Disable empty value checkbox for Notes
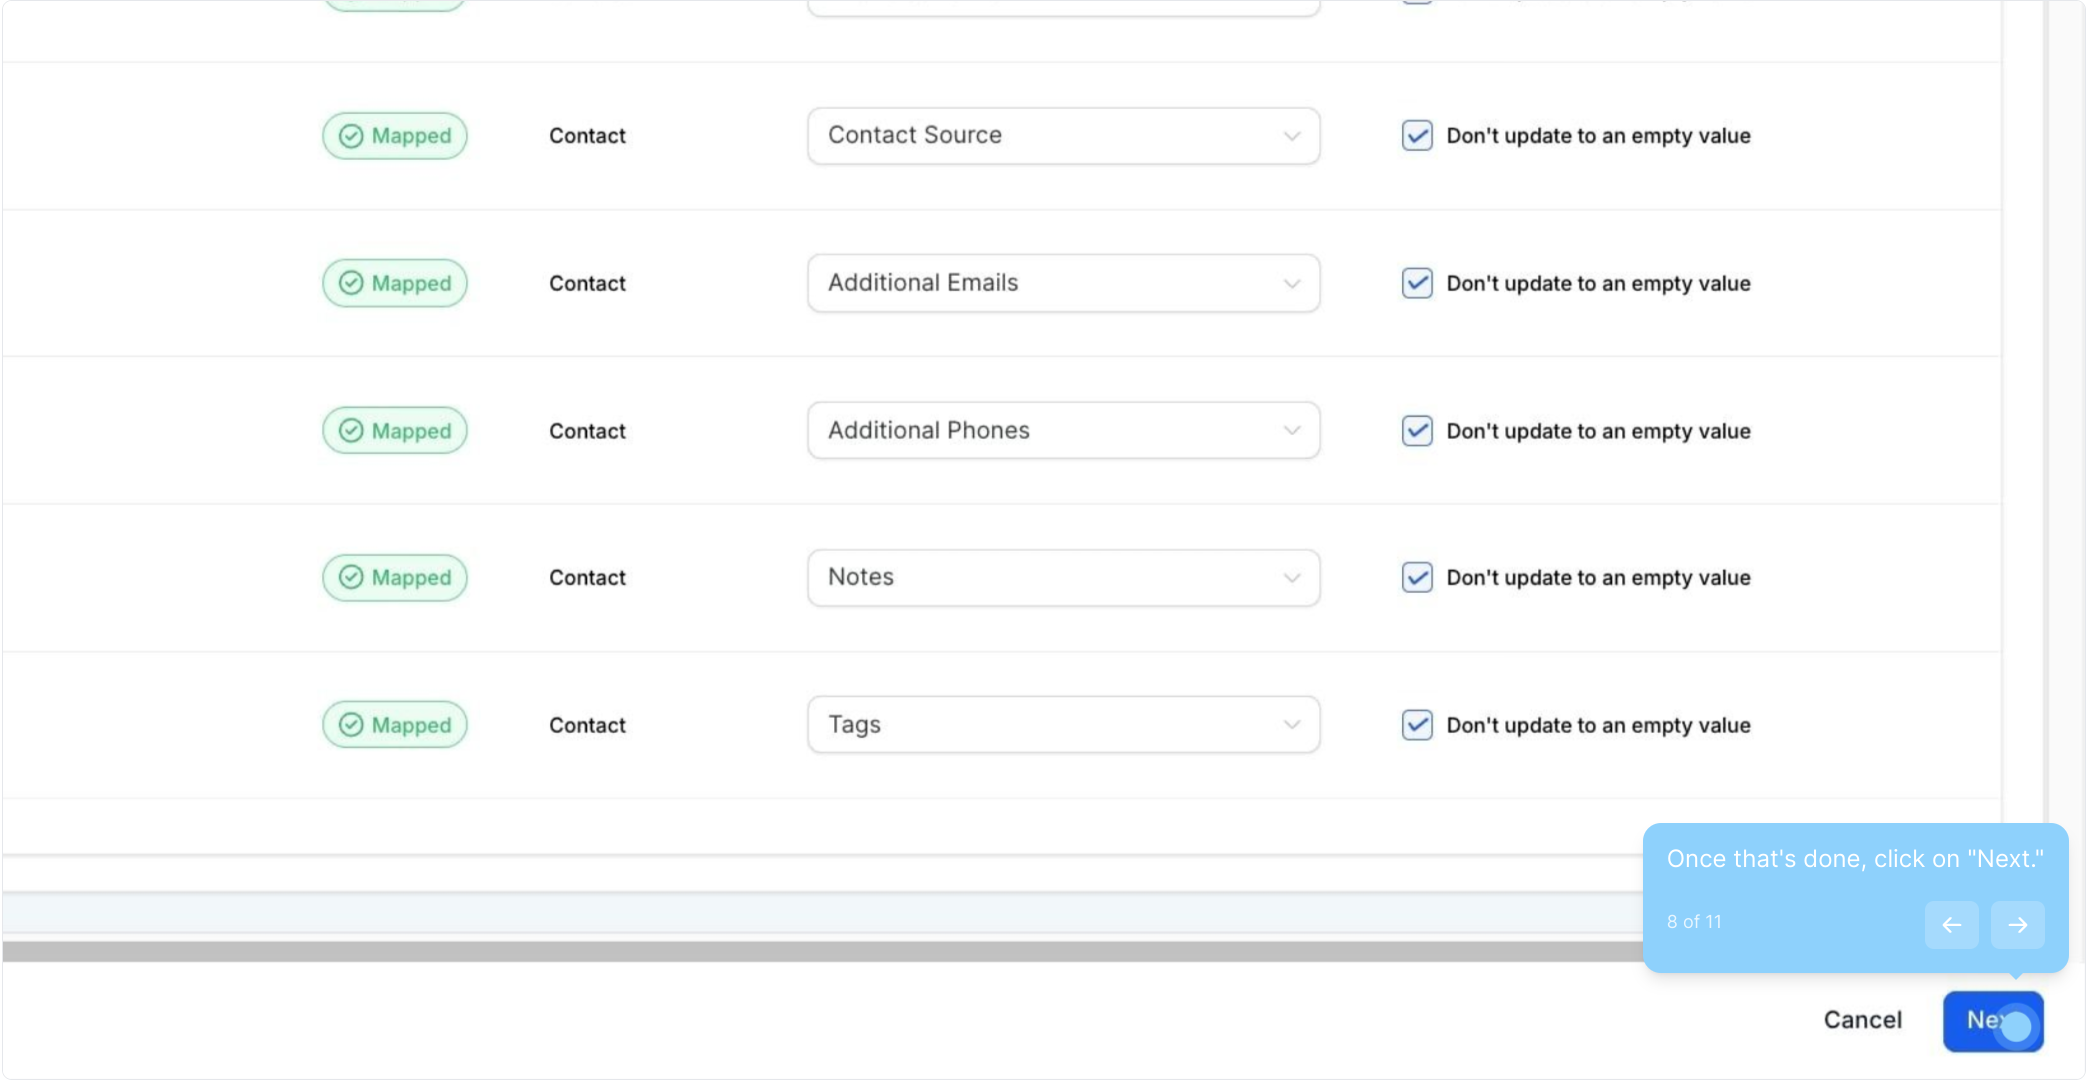This screenshot has height=1080, width=2088. click(1417, 578)
